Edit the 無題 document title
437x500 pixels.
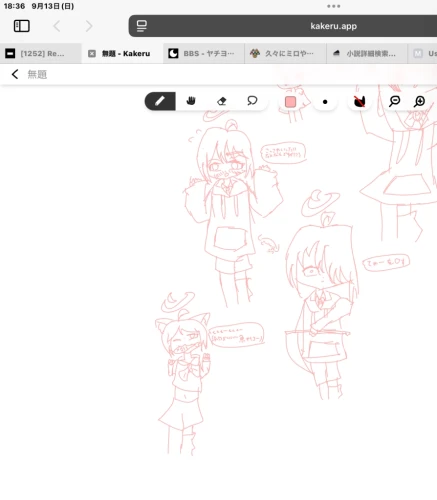tap(37, 74)
